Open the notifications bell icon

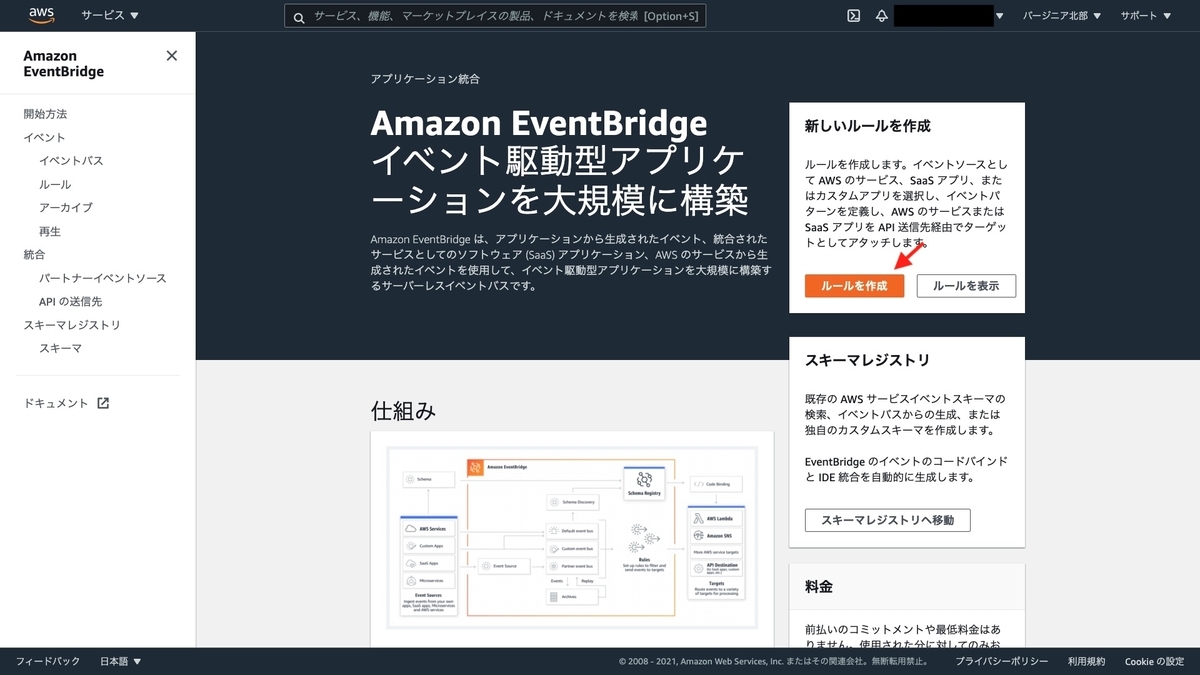pyautogui.click(x=882, y=16)
